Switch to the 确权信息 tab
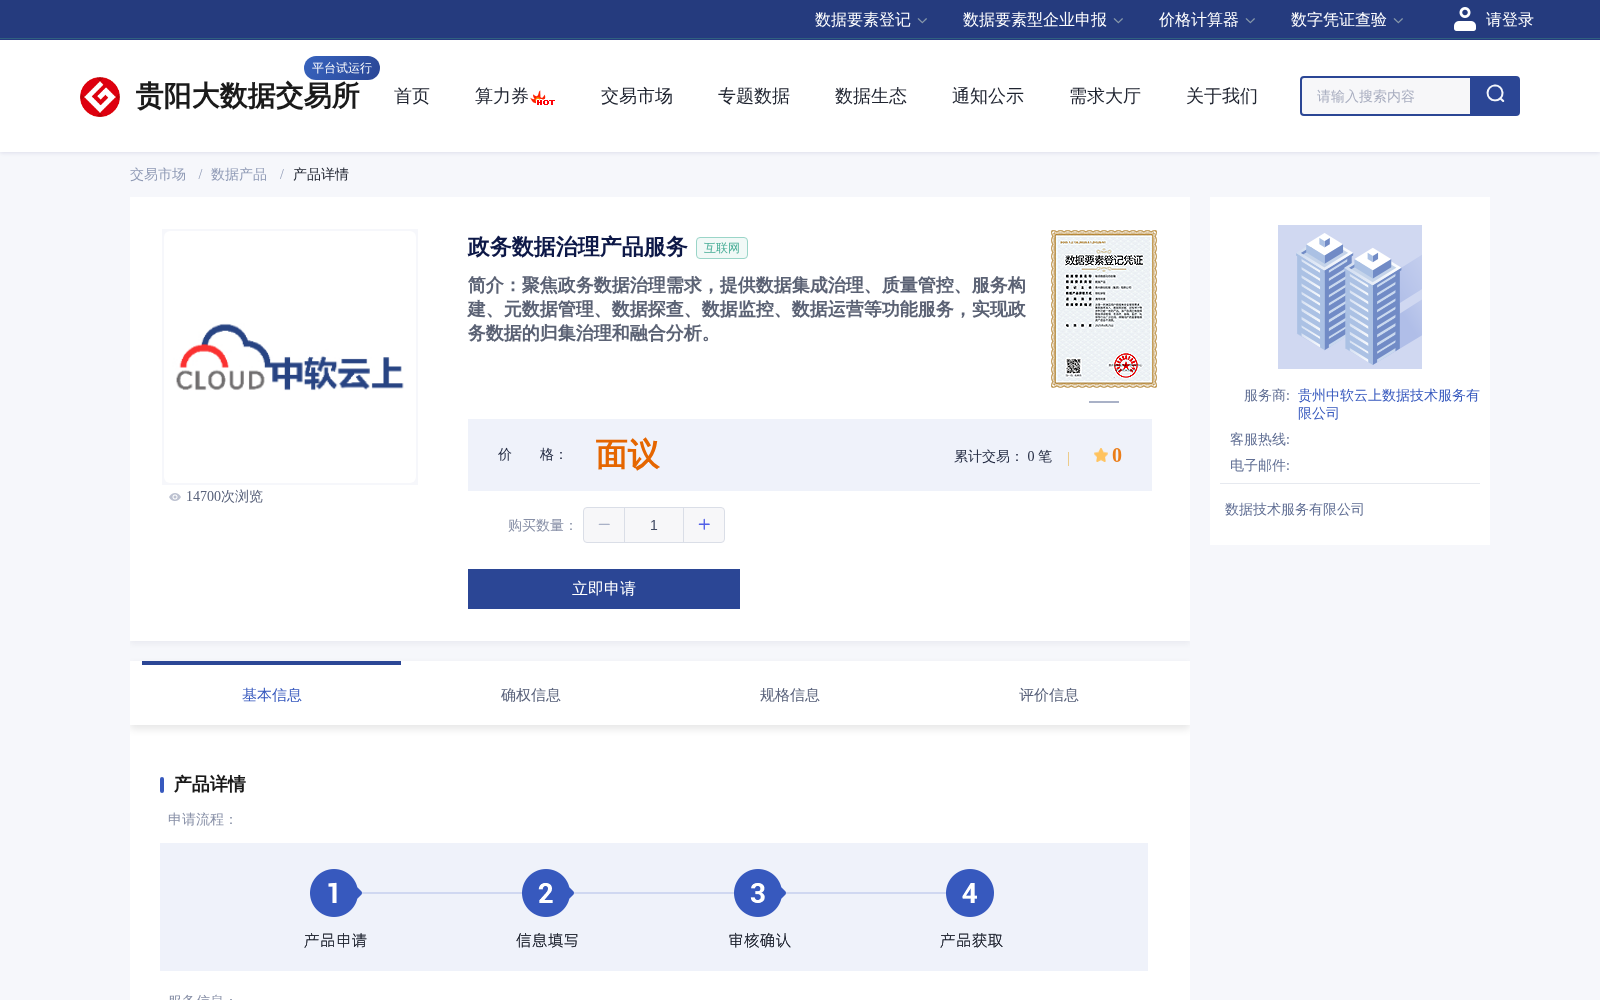1600x1000 pixels. pos(531,695)
